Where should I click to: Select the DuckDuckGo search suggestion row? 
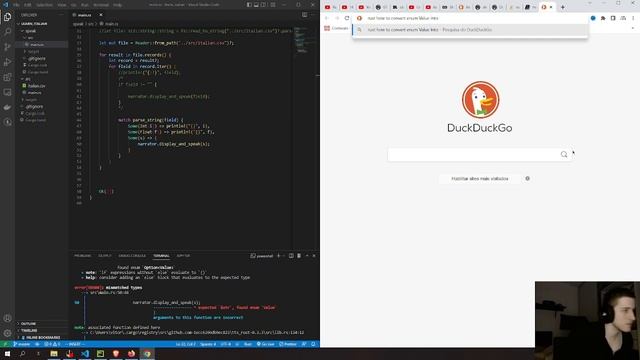470,30
